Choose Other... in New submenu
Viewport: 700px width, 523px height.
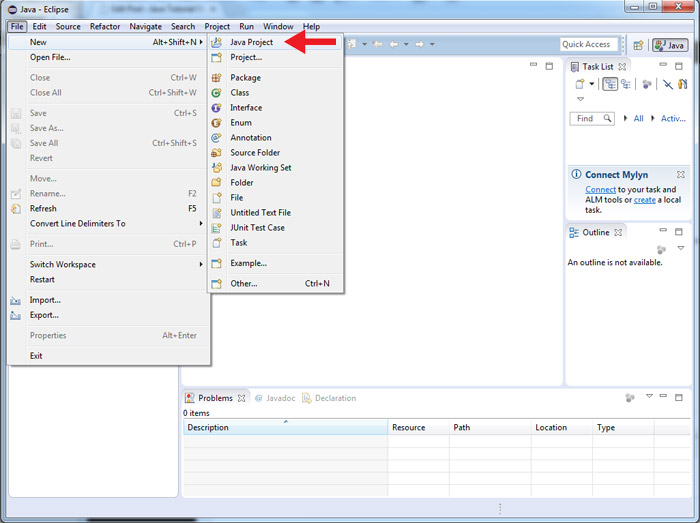click(x=275, y=284)
